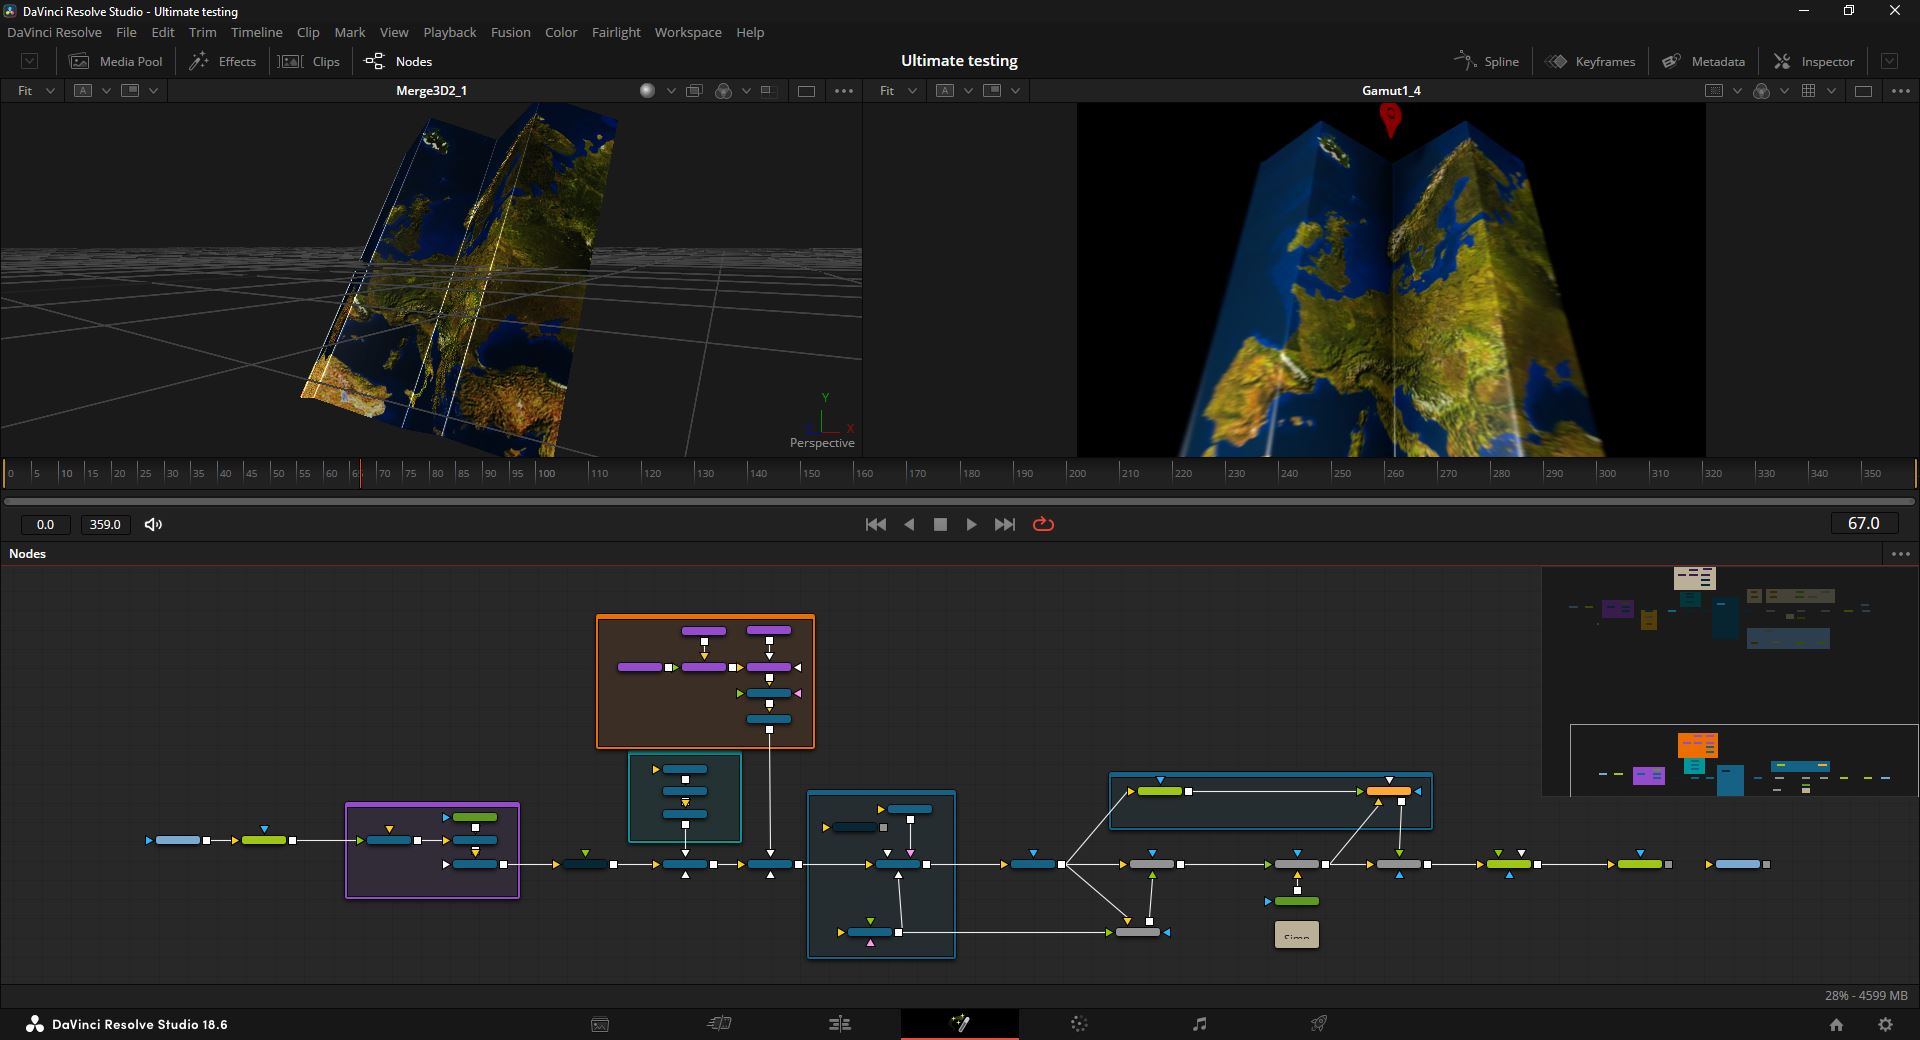Expand right viewer ROI dropdown arrow
The width and height of the screenshot is (1920, 1040).
(1737, 91)
